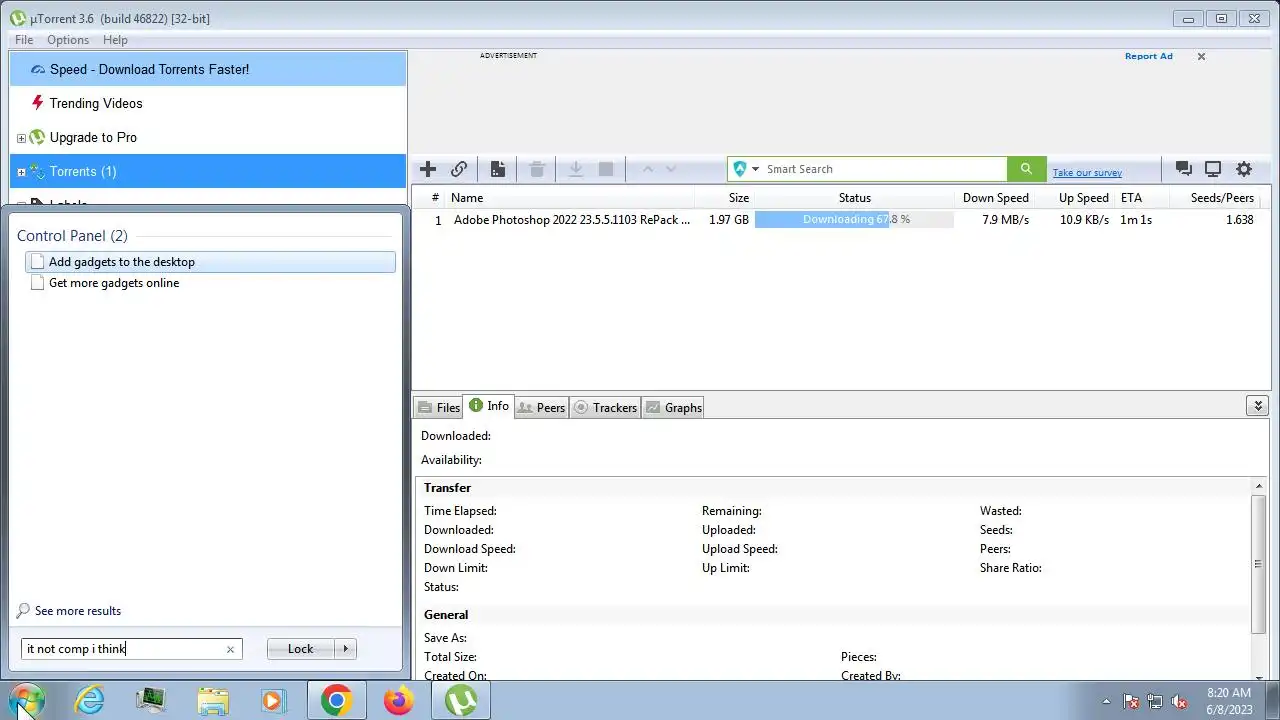
Task: Click the Move Up Queue arrow
Action: pyautogui.click(x=647, y=169)
